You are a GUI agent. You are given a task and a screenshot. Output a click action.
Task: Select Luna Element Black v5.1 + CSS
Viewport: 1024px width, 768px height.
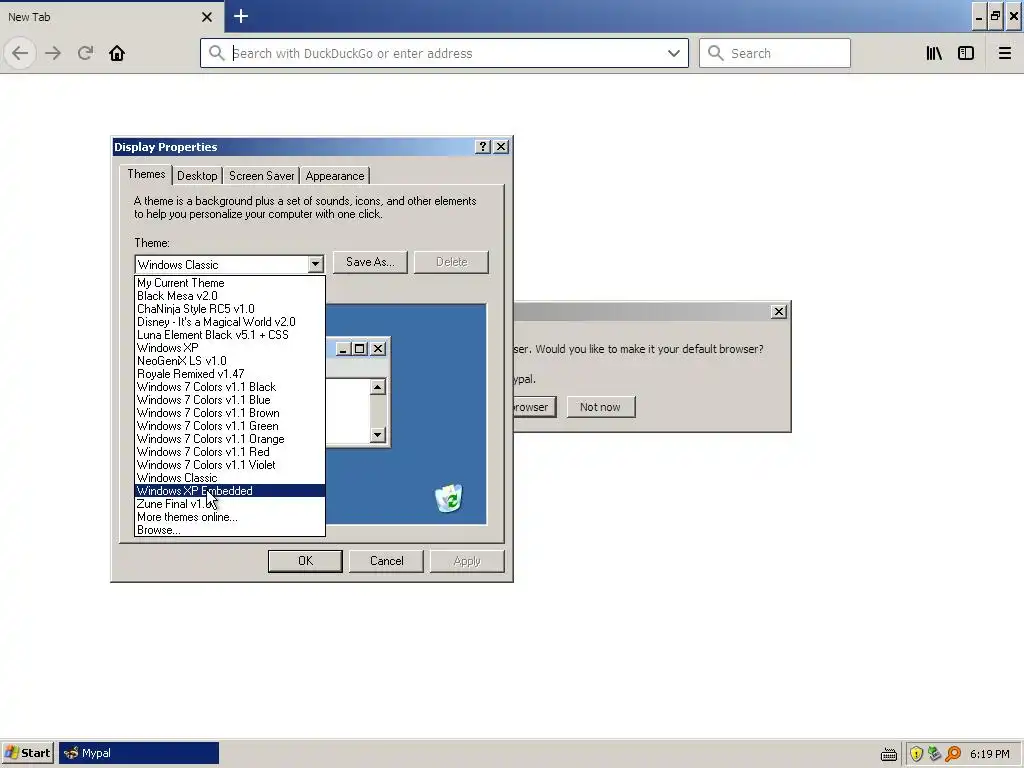[x=229, y=334]
